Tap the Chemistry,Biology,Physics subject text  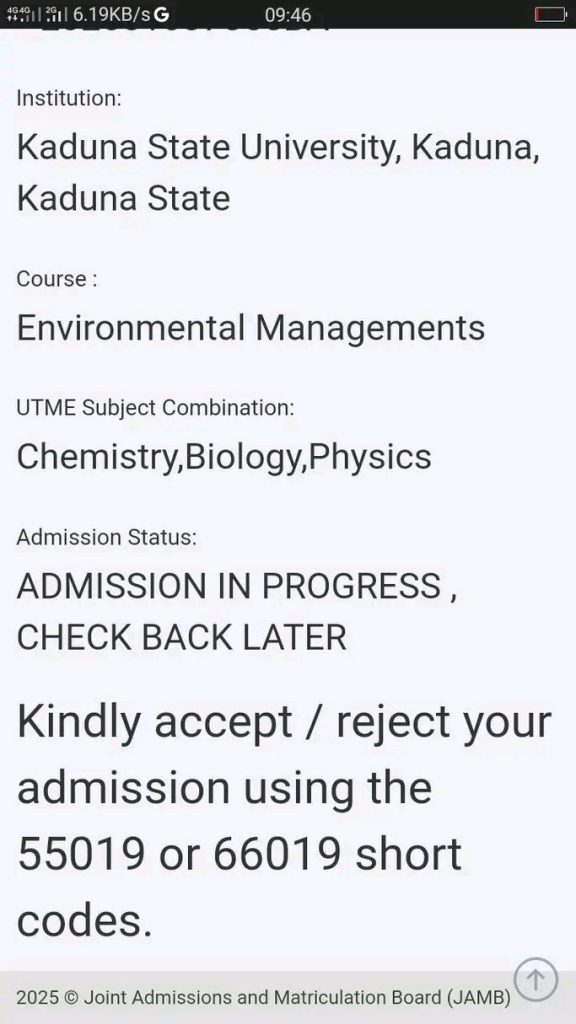point(224,456)
